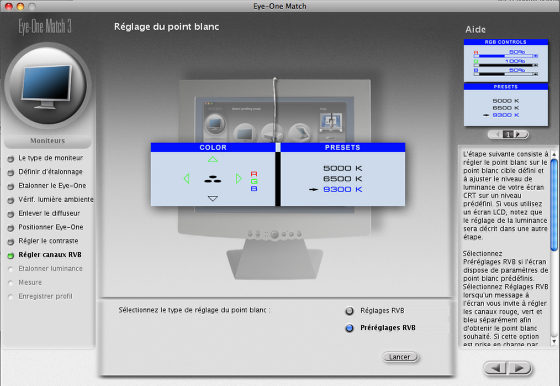Screen dimensions: 560x386
Task: Click the Etalonner luminance step
Action: pos(50,269)
